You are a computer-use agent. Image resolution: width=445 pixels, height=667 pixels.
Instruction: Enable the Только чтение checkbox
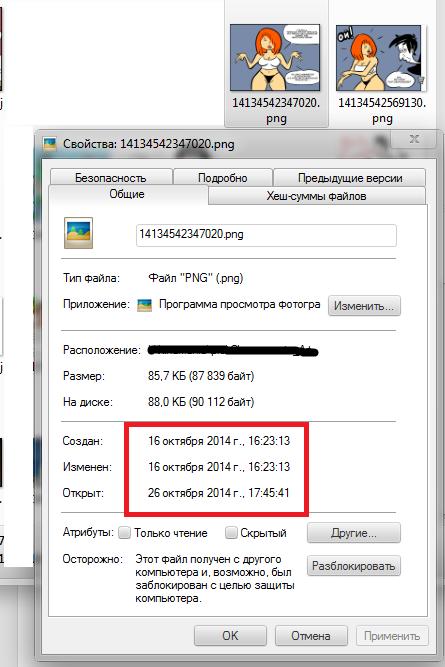[x=124, y=533]
